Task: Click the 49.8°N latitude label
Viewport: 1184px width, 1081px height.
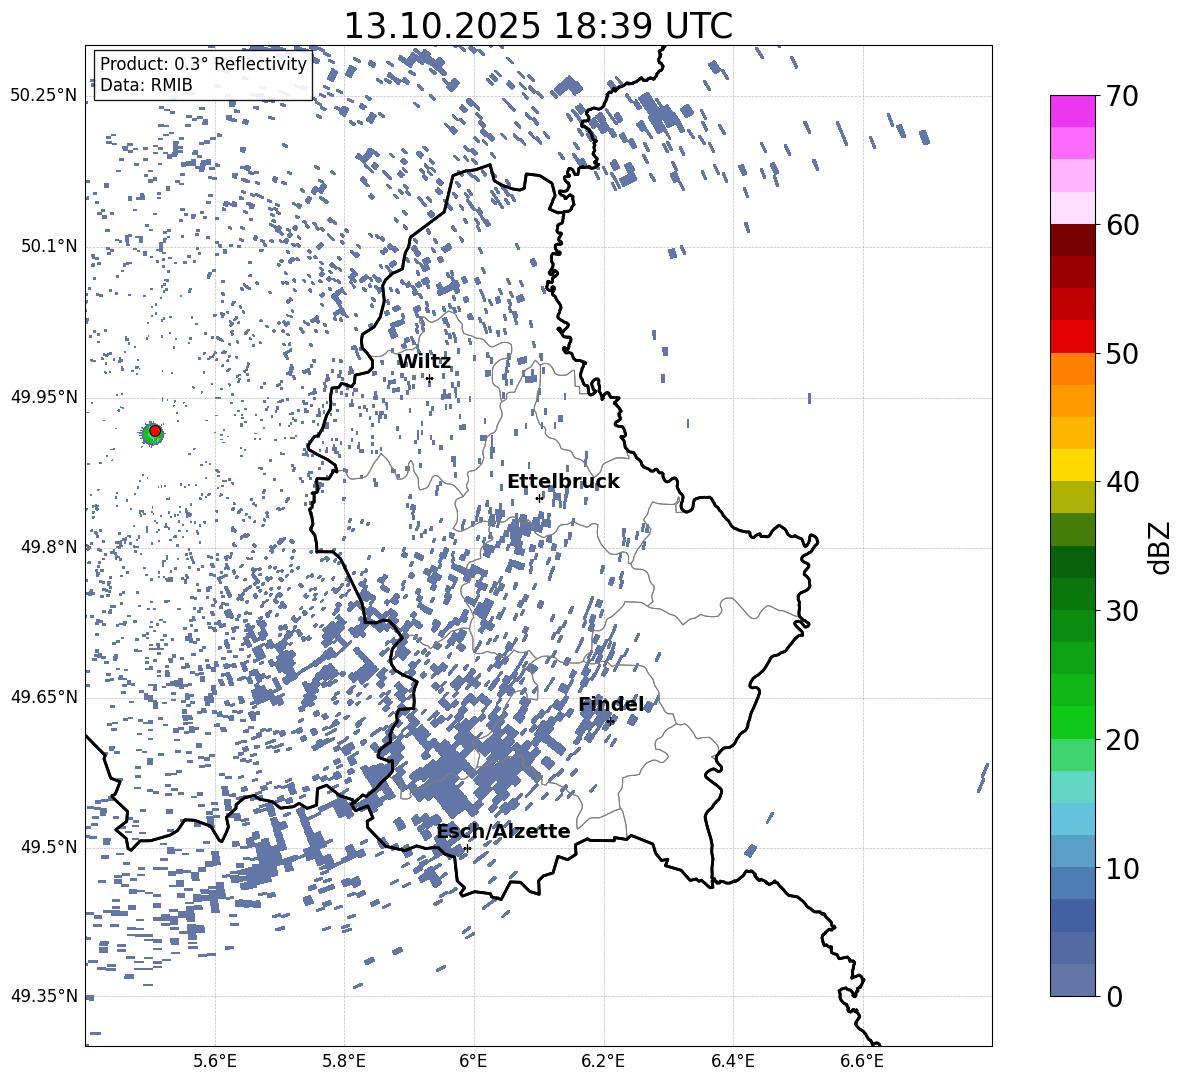Action: 50,547
